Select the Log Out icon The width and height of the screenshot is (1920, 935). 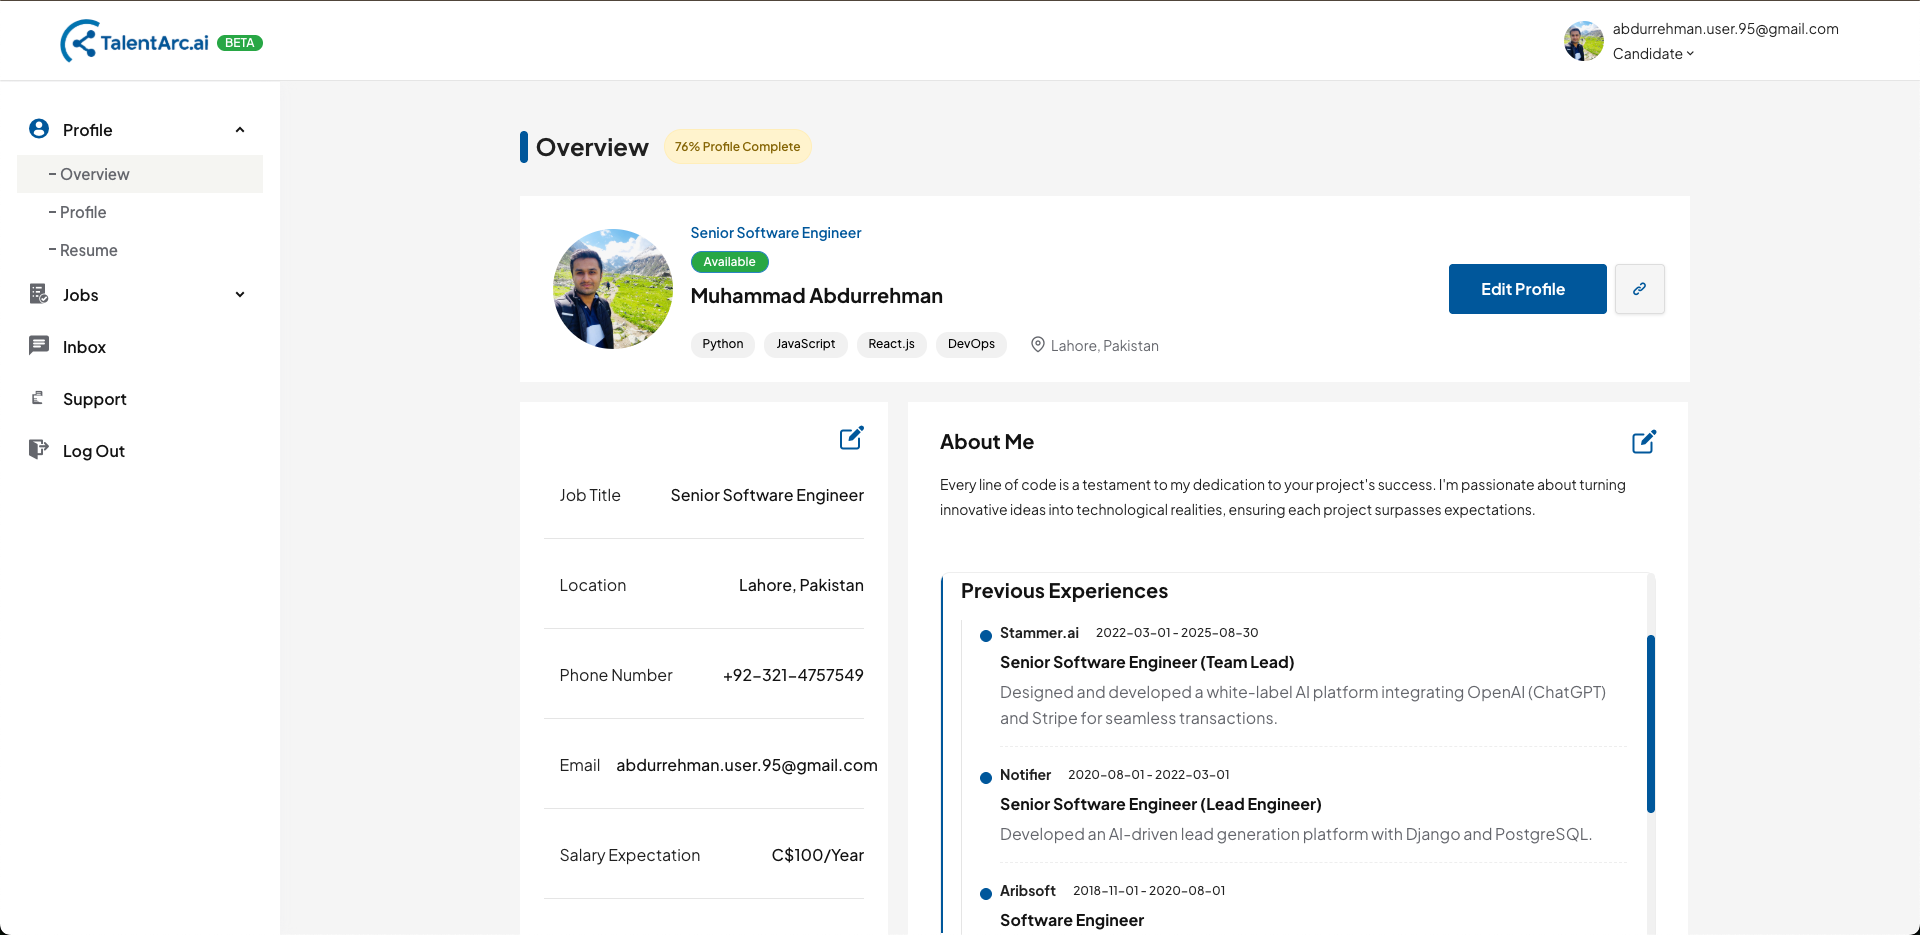[38, 449]
